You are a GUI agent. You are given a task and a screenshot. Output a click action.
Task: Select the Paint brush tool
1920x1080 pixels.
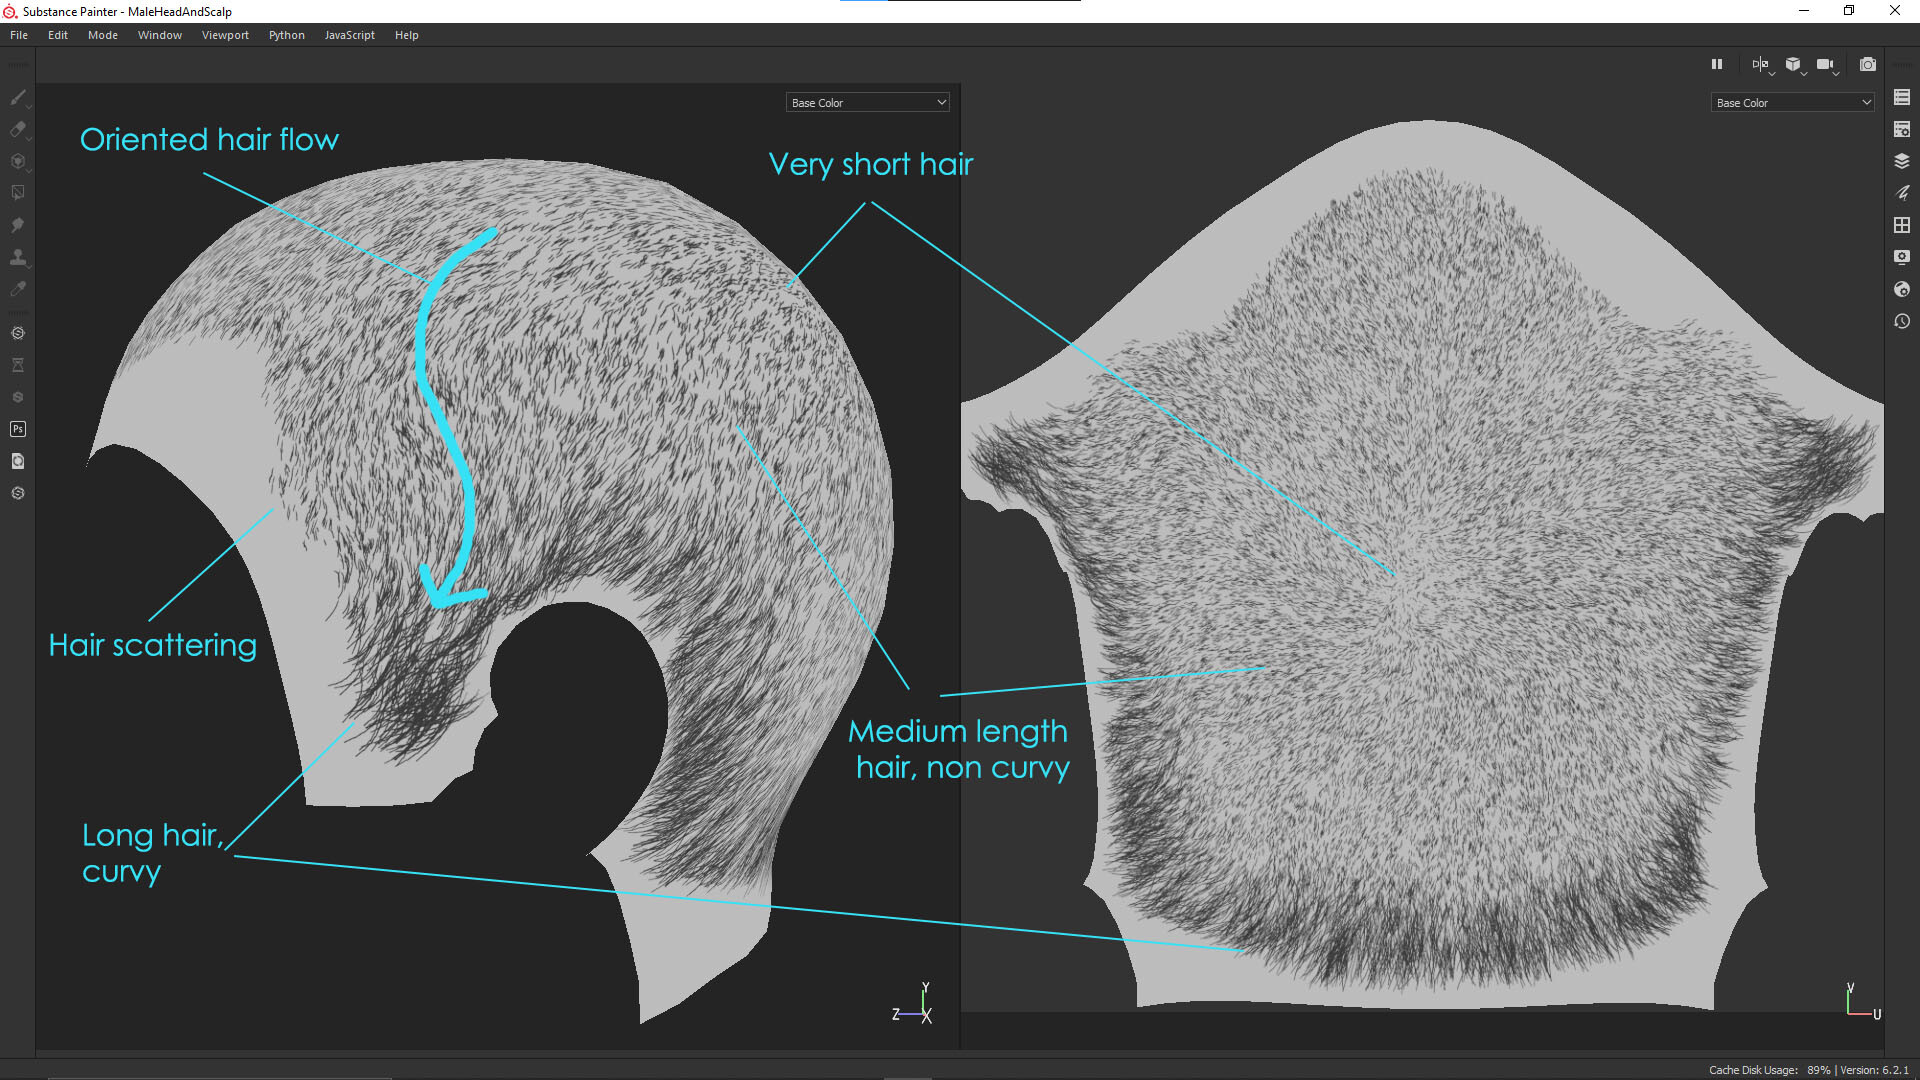click(18, 97)
